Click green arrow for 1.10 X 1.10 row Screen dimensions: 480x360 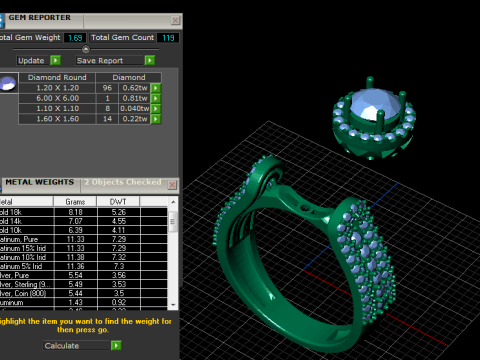click(x=156, y=109)
